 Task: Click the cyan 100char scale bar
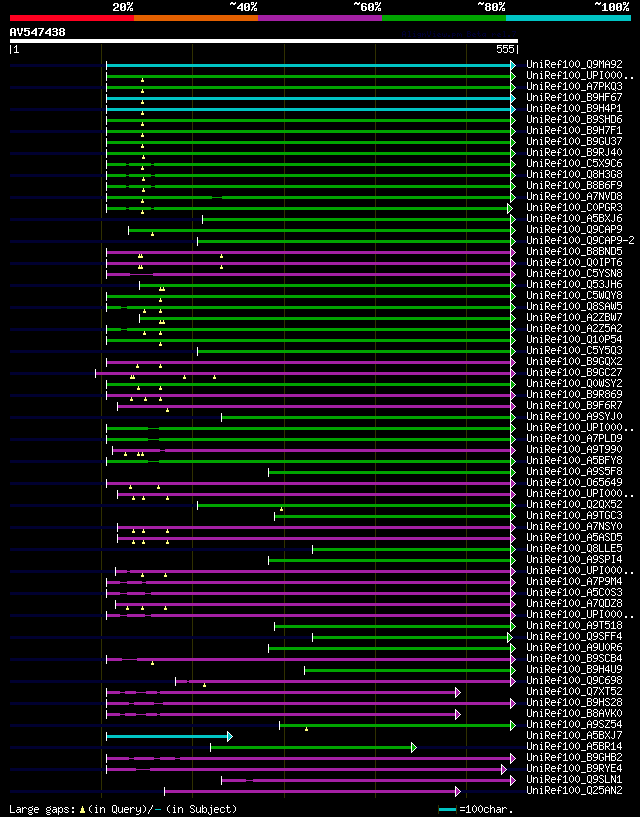tap(448, 809)
